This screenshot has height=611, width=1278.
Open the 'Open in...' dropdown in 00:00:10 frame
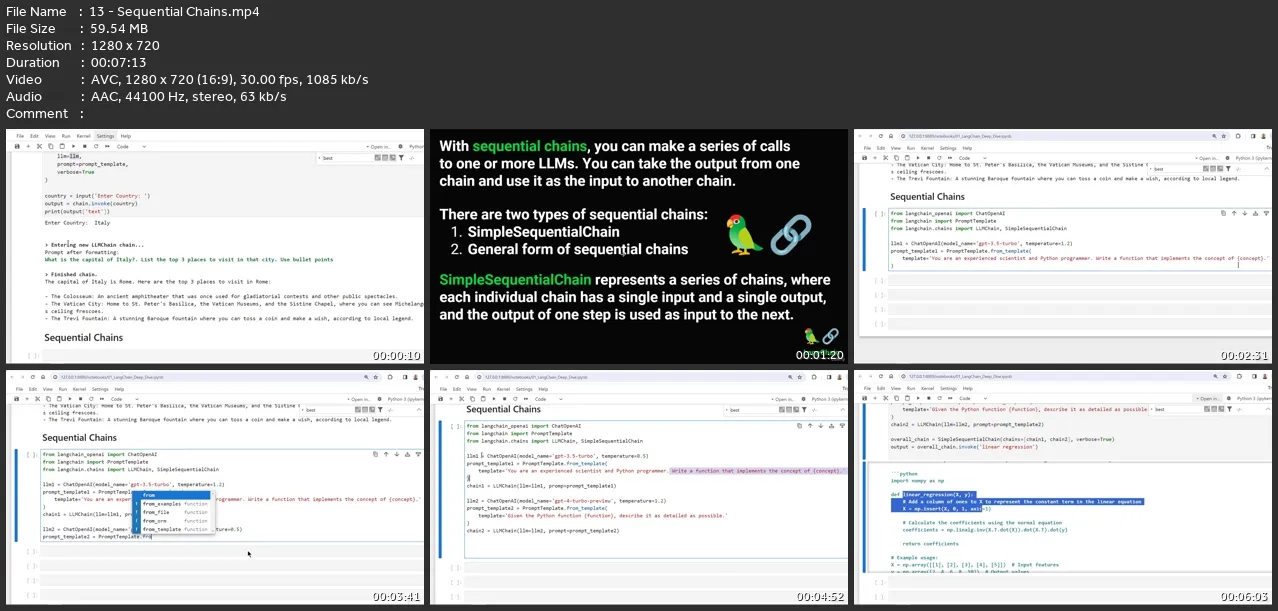pyautogui.click(x=381, y=147)
